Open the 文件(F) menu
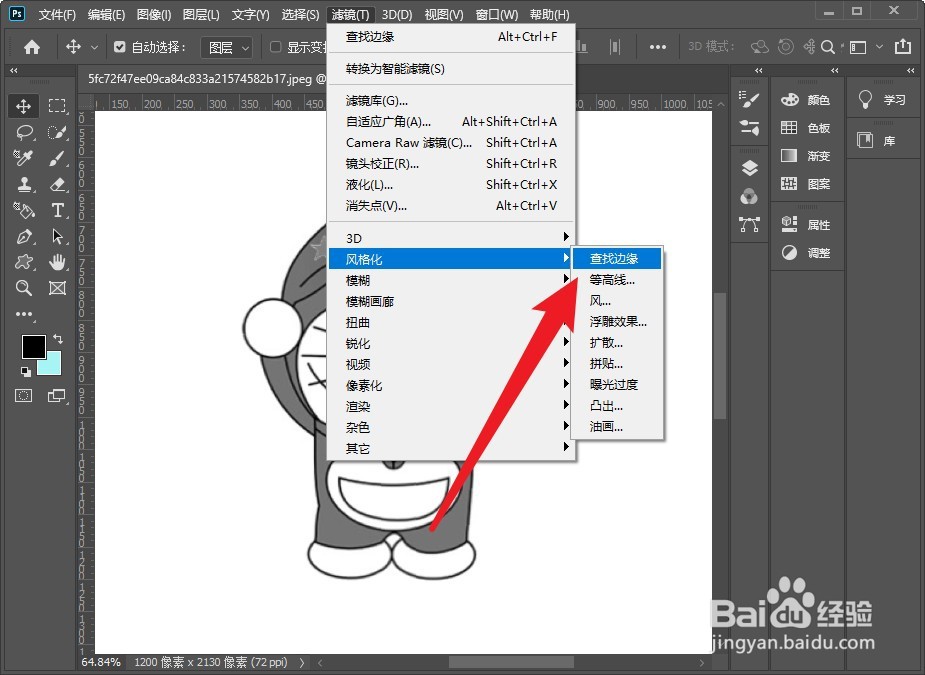 click(x=57, y=14)
